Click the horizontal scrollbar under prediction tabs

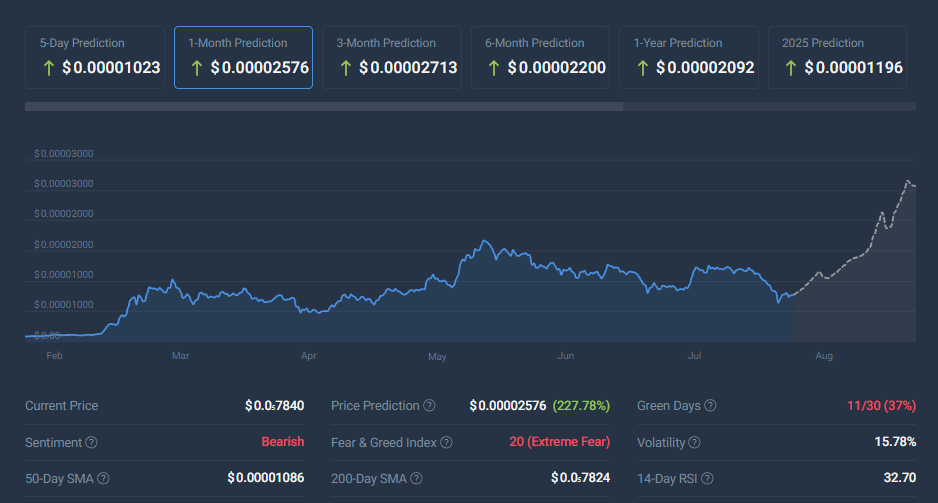click(x=324, y=106)
